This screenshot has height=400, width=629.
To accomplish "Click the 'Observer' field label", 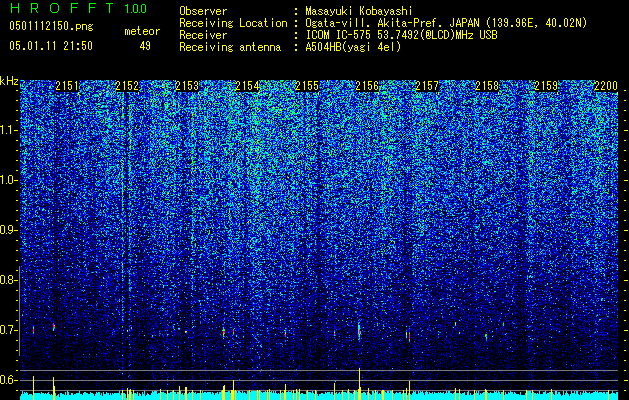I will (203, 11).
